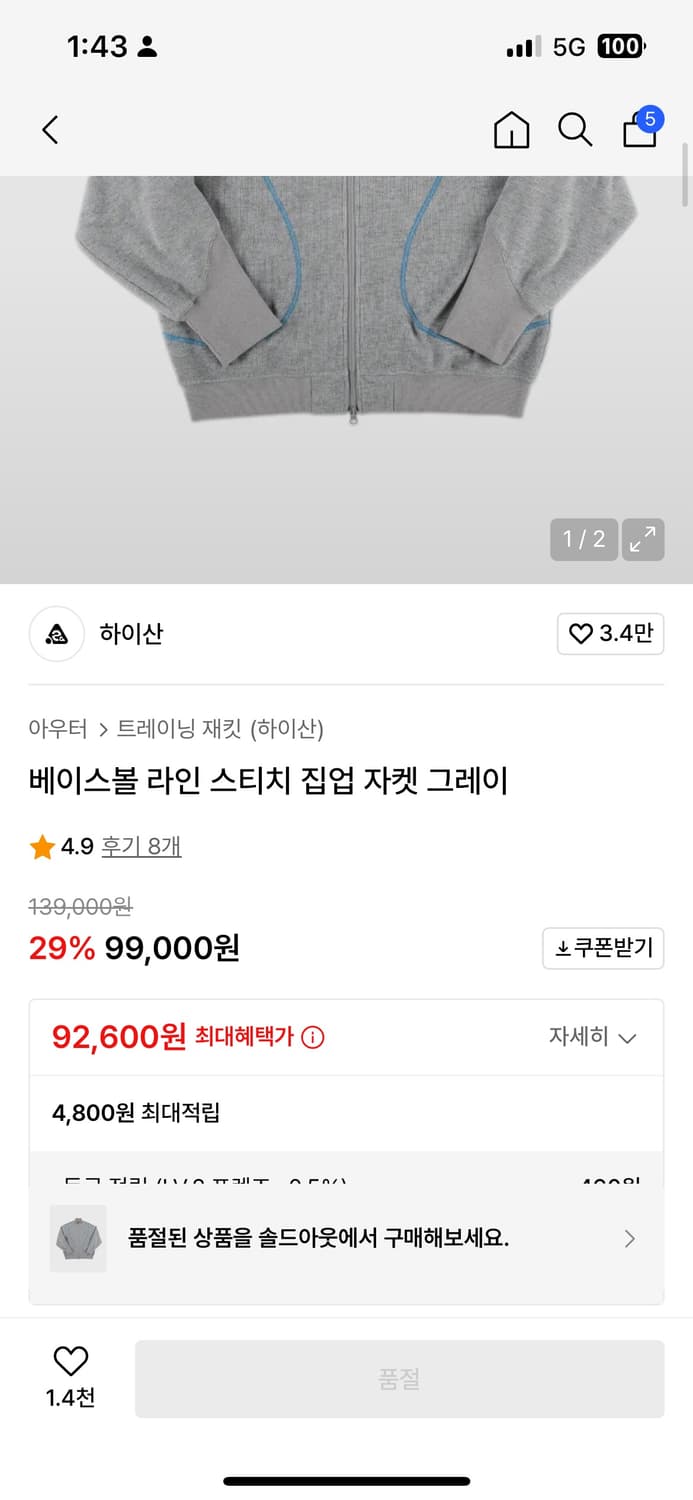Tap the jacket thumbnail in the banner
Screen dimensions: 693x1500
pyautogui.click(x=77, y=1238)
